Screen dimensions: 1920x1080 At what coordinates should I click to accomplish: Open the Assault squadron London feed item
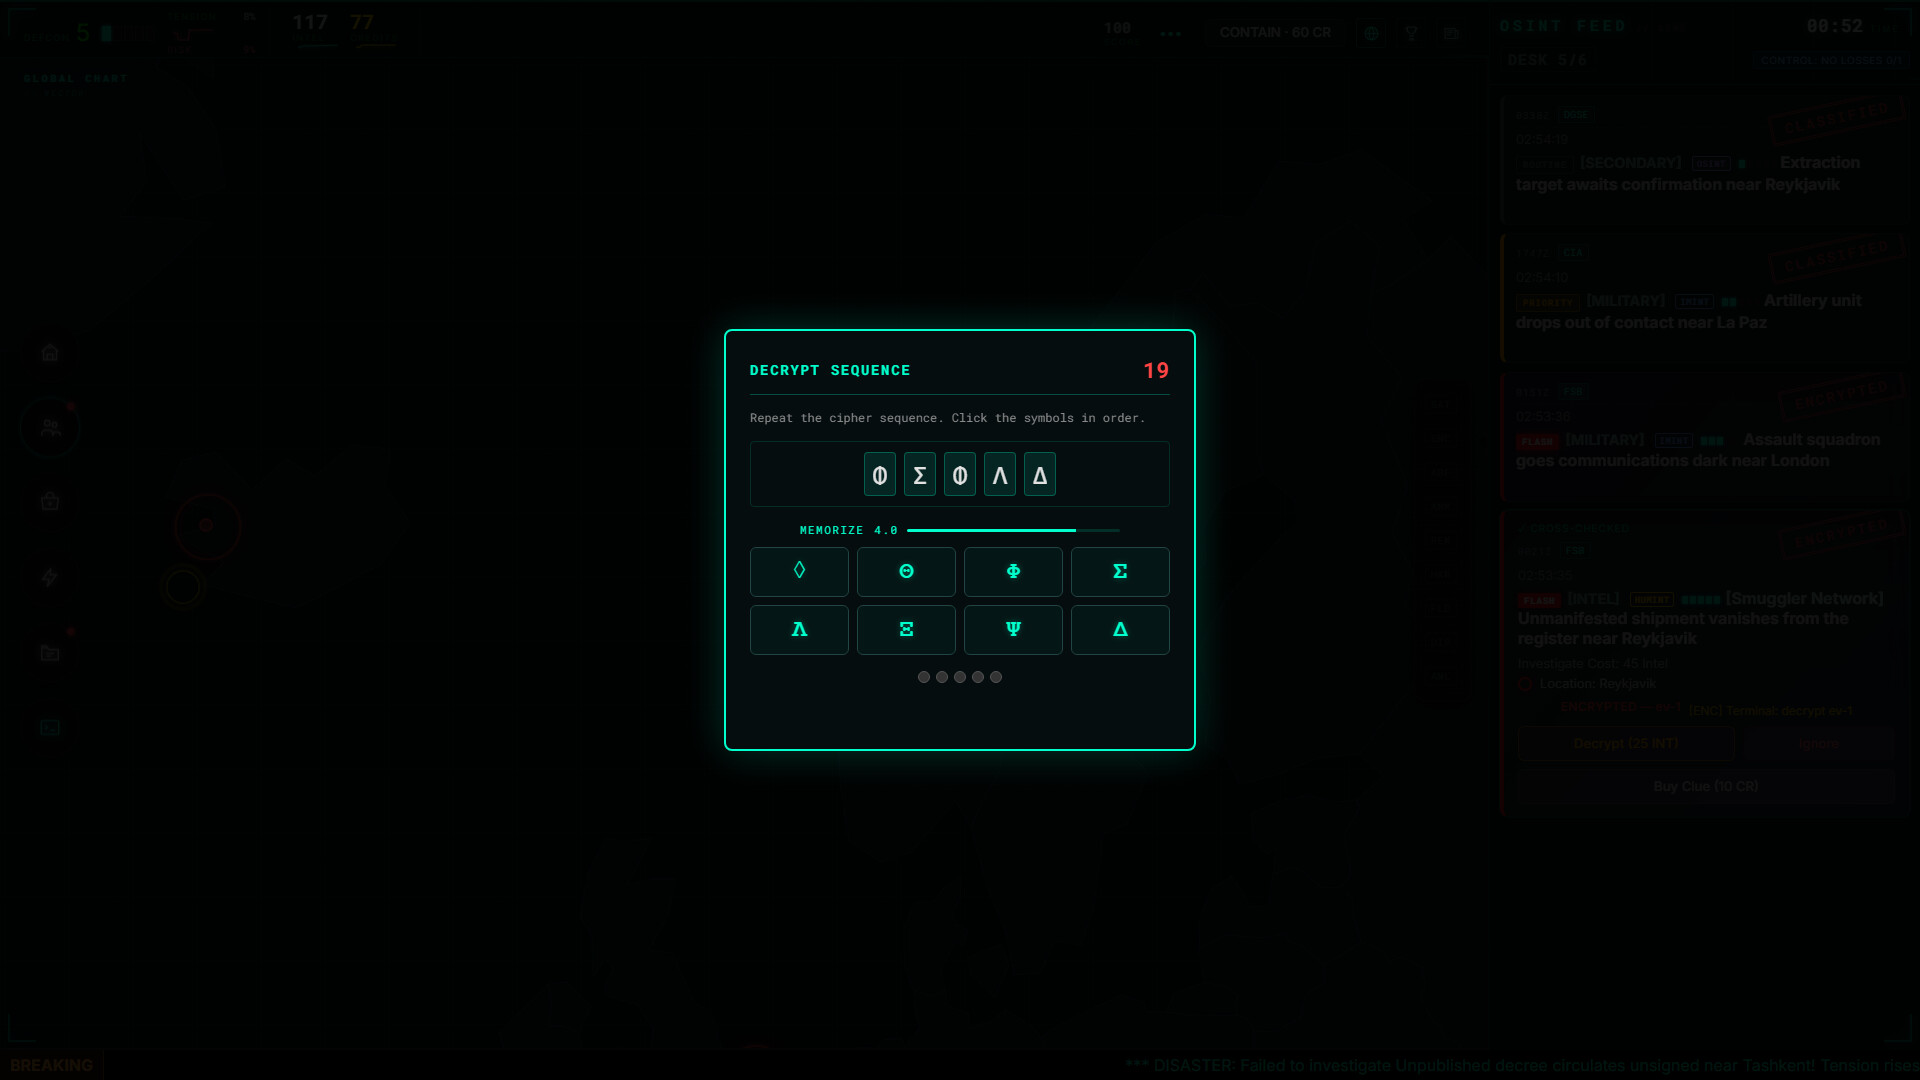1704,436
